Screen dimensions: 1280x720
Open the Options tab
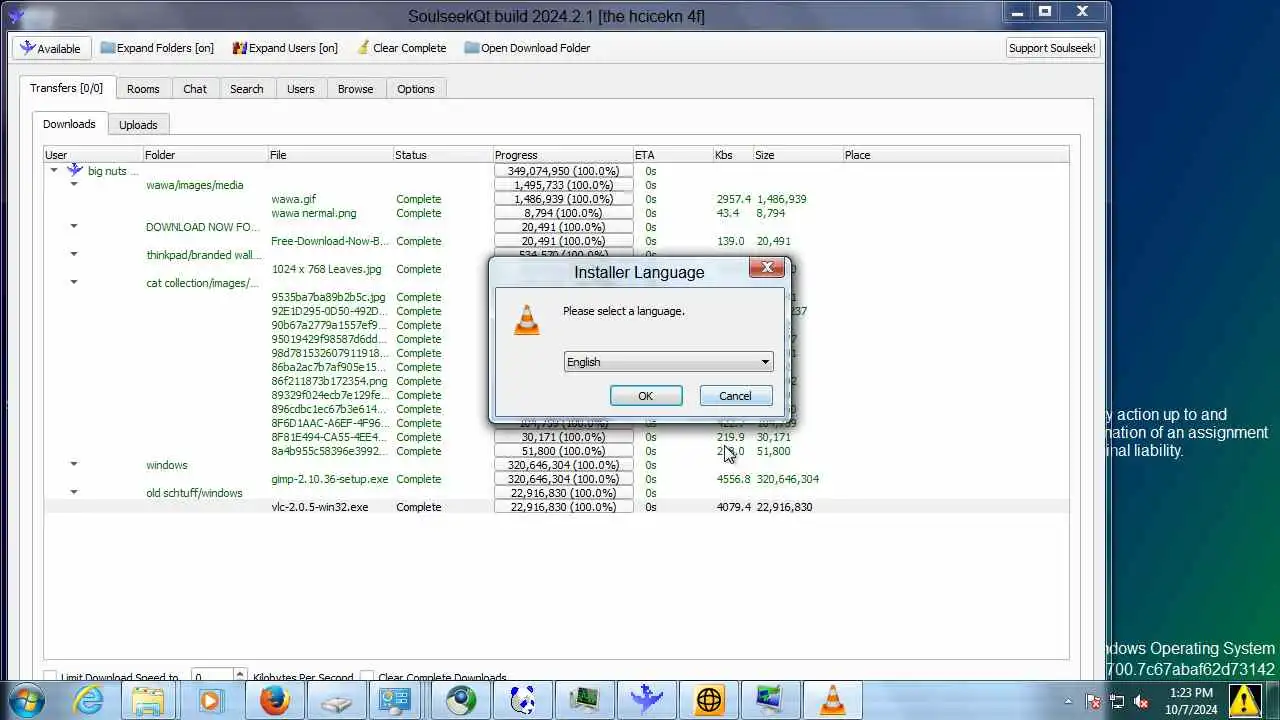[416, 89]
